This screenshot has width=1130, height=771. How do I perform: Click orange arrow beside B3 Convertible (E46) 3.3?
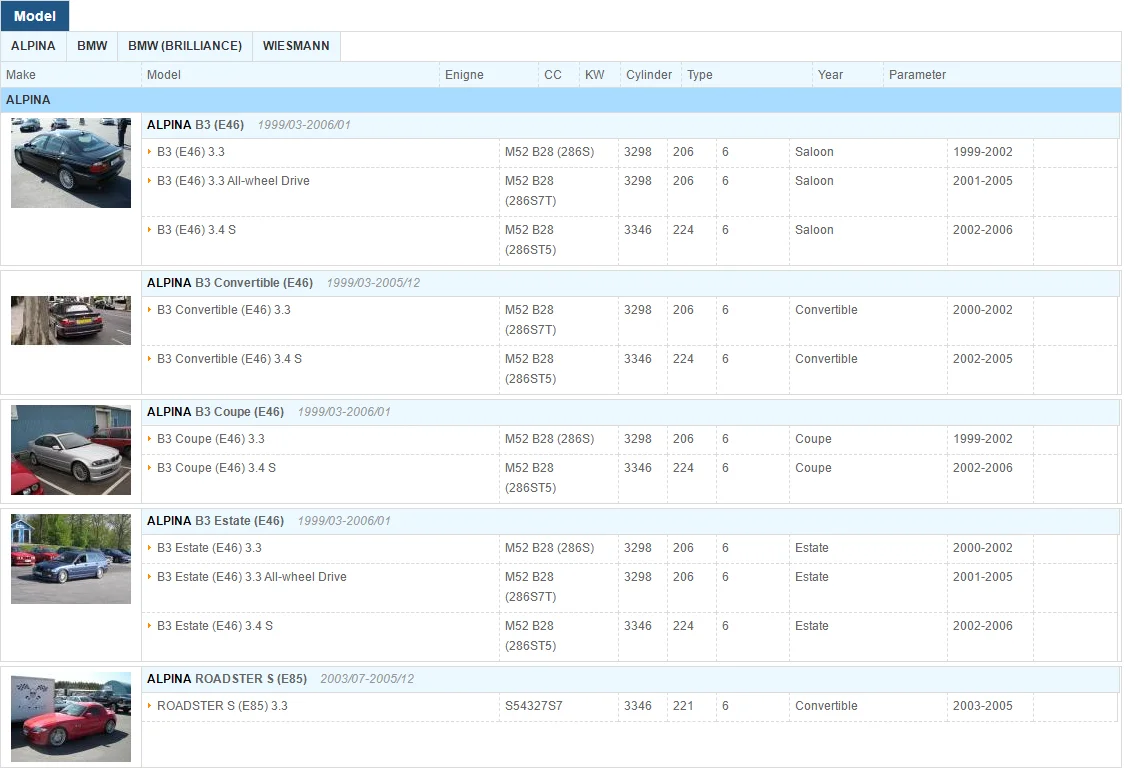pos(149,309)
